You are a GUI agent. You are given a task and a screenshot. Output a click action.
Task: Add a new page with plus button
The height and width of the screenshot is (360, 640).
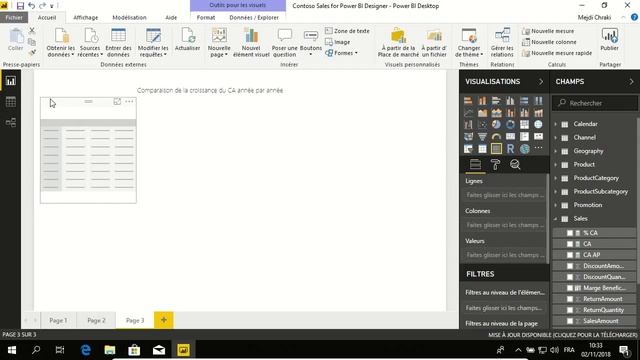[x=164, y=320]
